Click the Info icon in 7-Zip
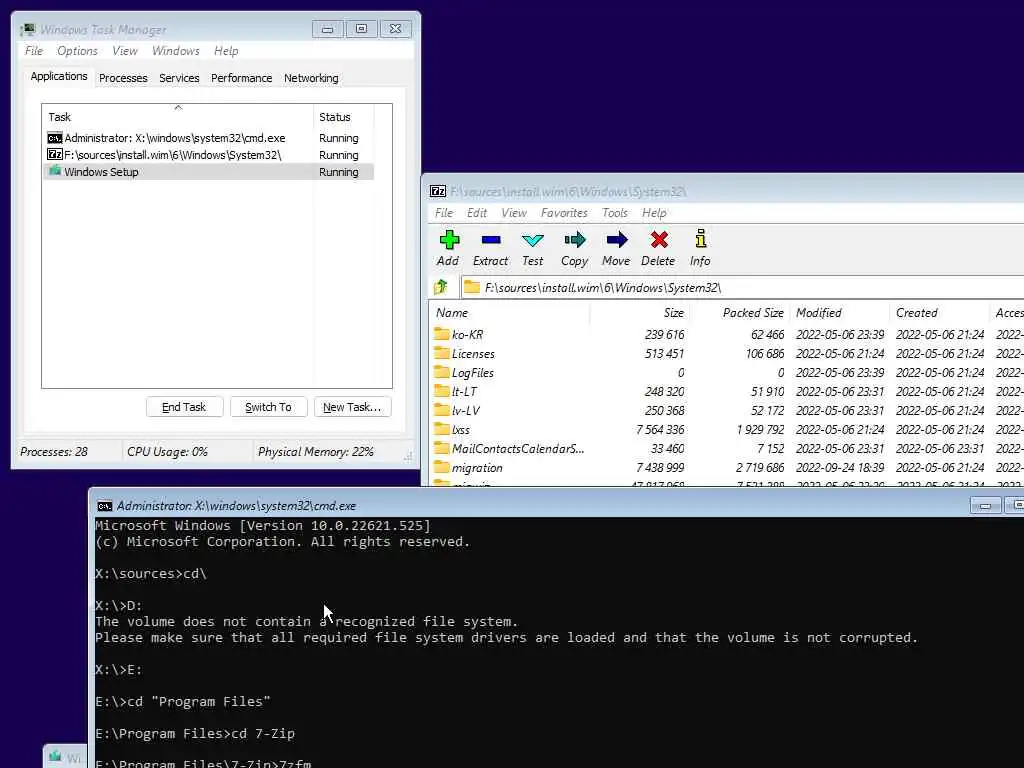The height and width of the screenshot is (768, 1024). [701, 239]
